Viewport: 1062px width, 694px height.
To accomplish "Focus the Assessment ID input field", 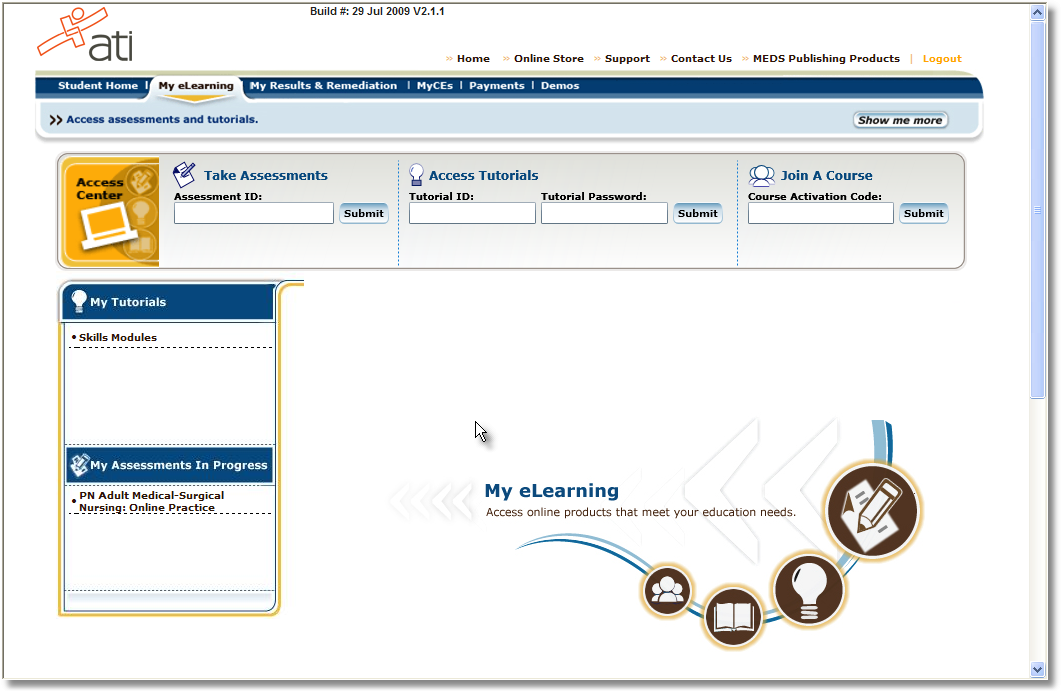I will pyautogui.click(x=253, y=213).
